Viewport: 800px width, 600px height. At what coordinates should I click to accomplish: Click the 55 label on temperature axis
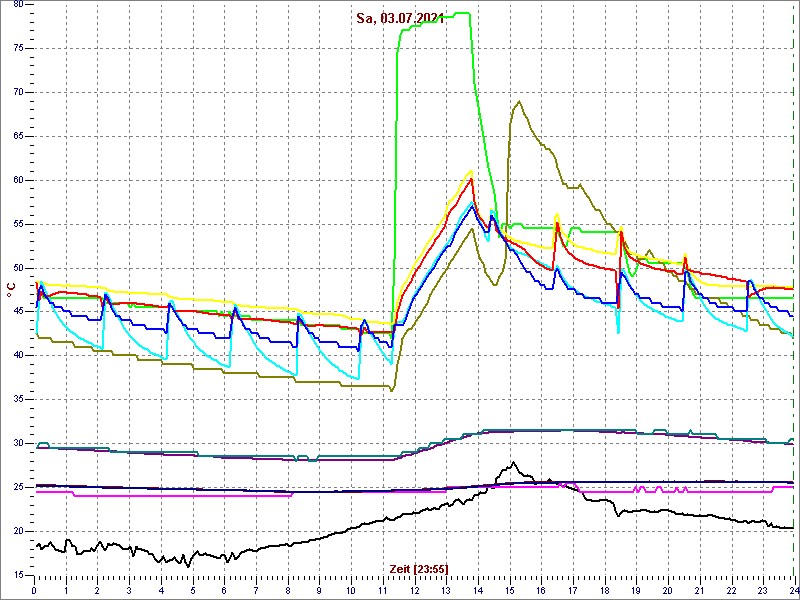[16, 224]
